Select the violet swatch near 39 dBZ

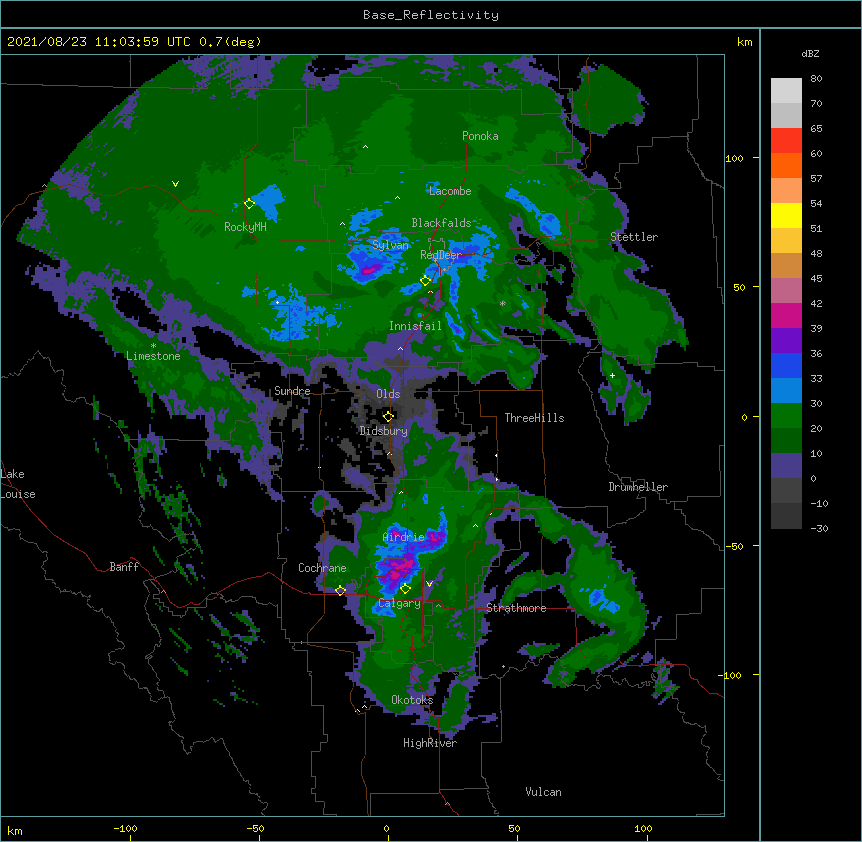(x=786, y=341)
